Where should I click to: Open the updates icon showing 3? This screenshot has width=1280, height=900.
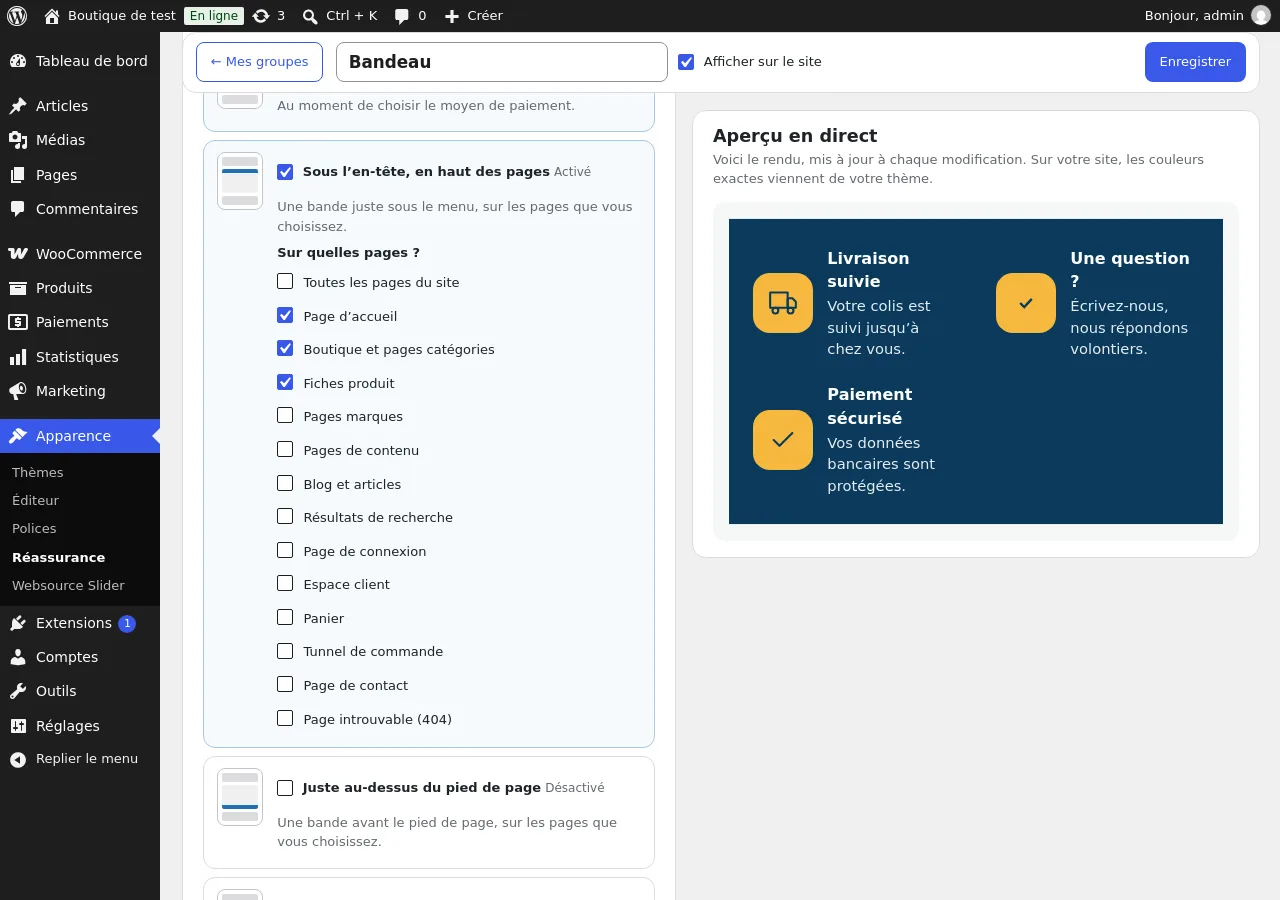pos(261,16)
